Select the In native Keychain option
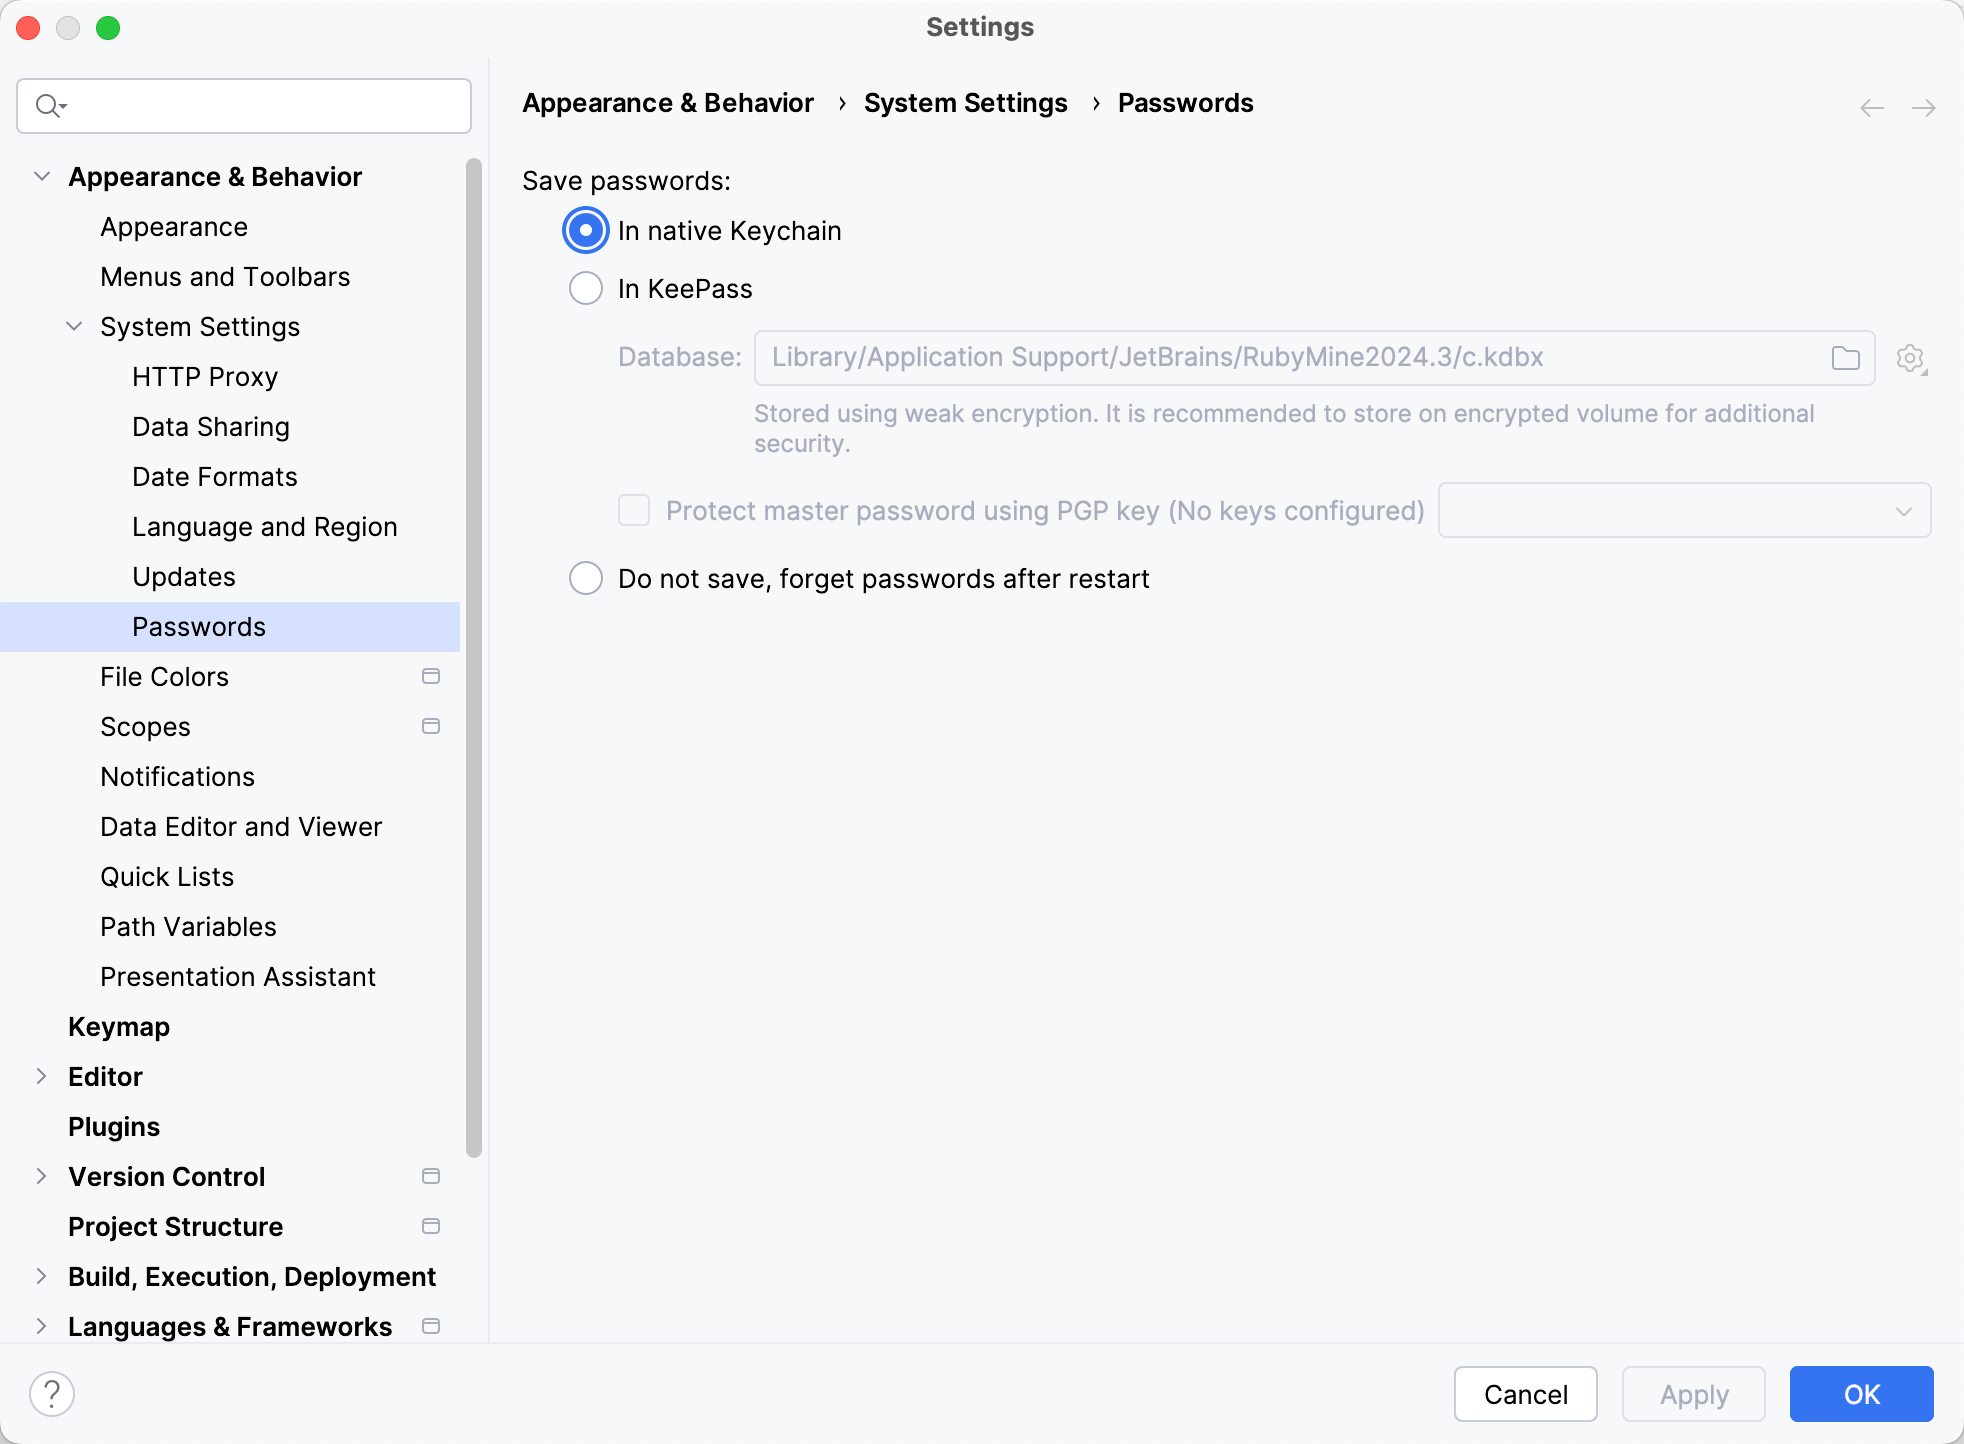 click(586, 231)
